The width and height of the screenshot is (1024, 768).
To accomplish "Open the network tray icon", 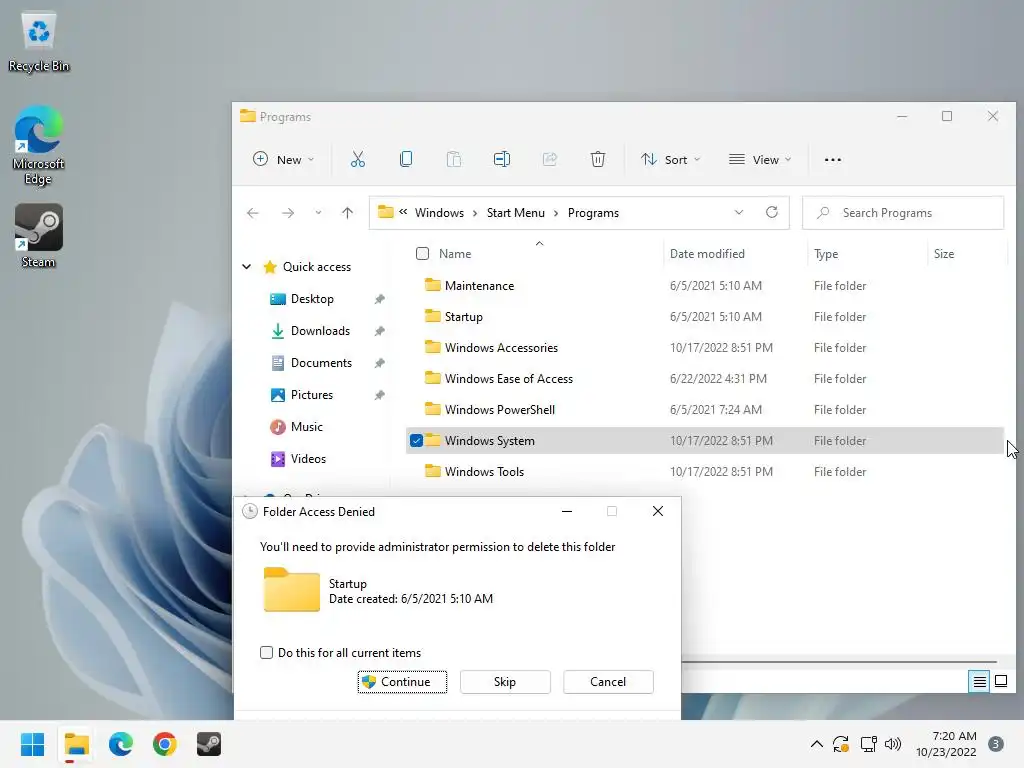I will pos(868,744).
